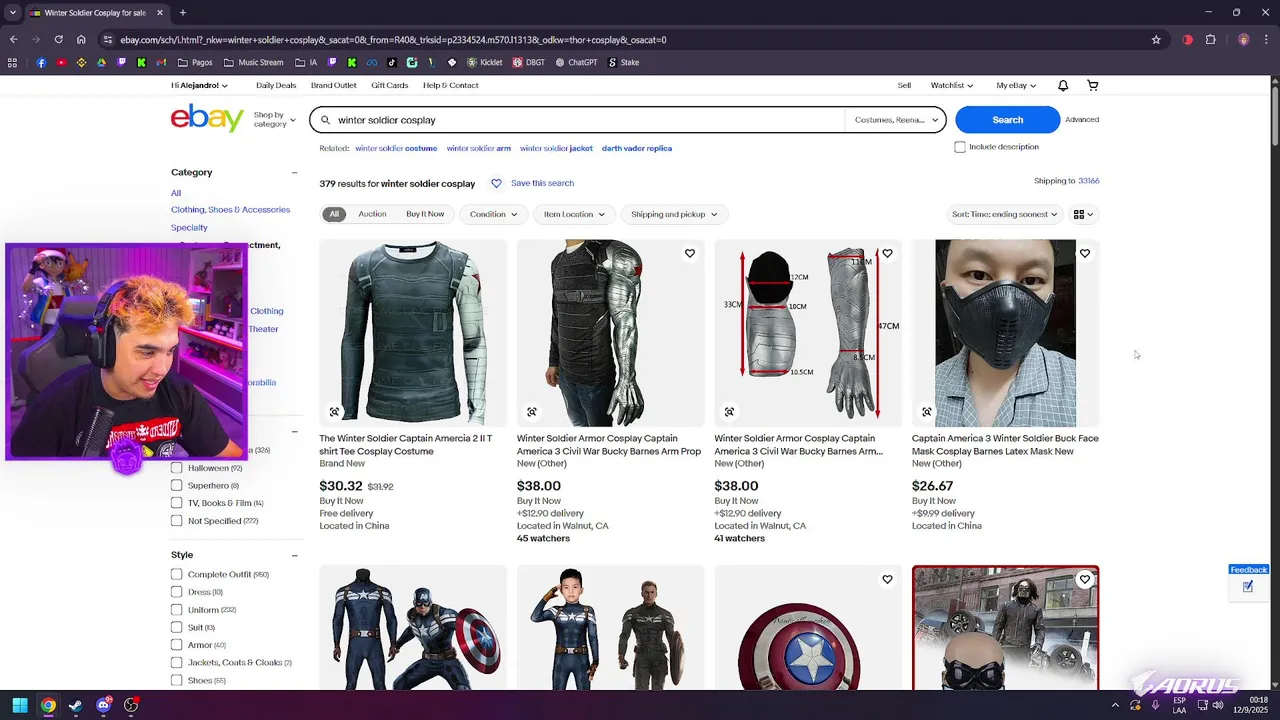Open Clothing, Shoes & Accessories category
This screenshot has width=1280, height=720.
(x=230, y=210)
